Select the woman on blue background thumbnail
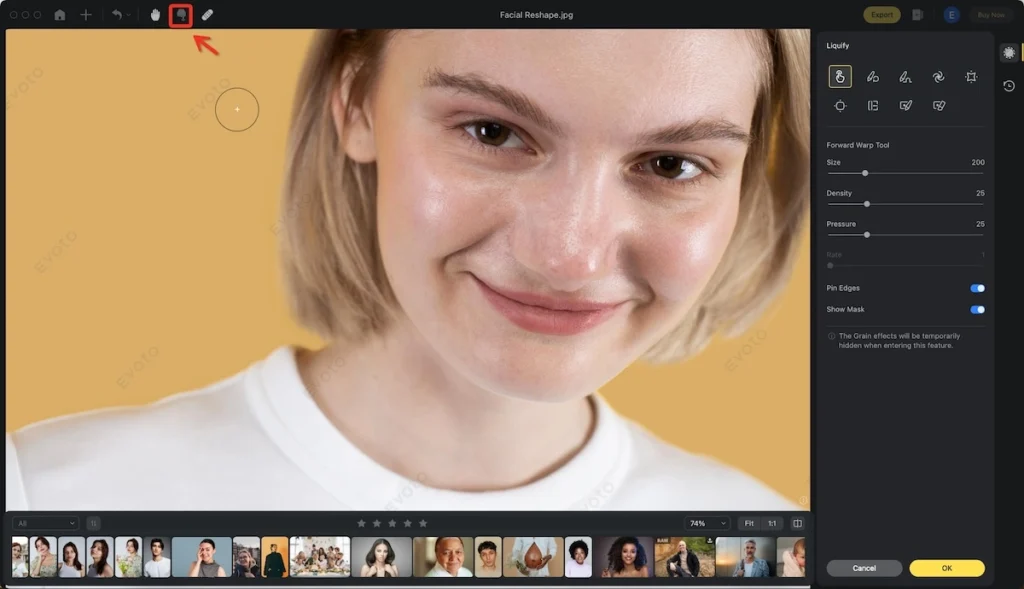This screenshot has height=589, width=1024. 201,557
